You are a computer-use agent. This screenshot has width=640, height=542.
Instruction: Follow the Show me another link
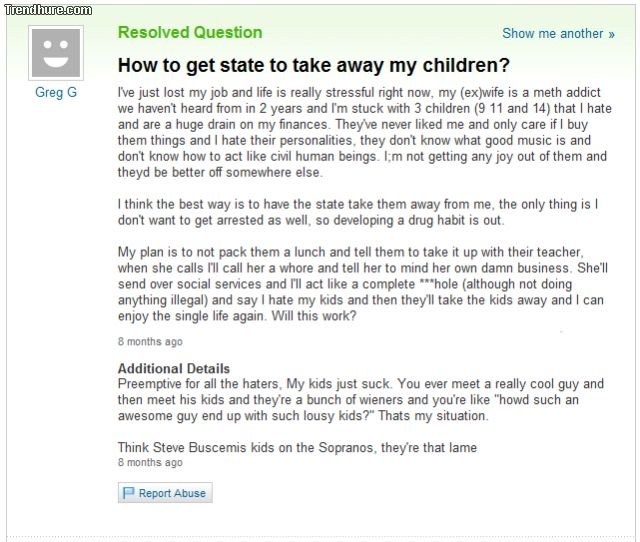[x=552, y=33]
